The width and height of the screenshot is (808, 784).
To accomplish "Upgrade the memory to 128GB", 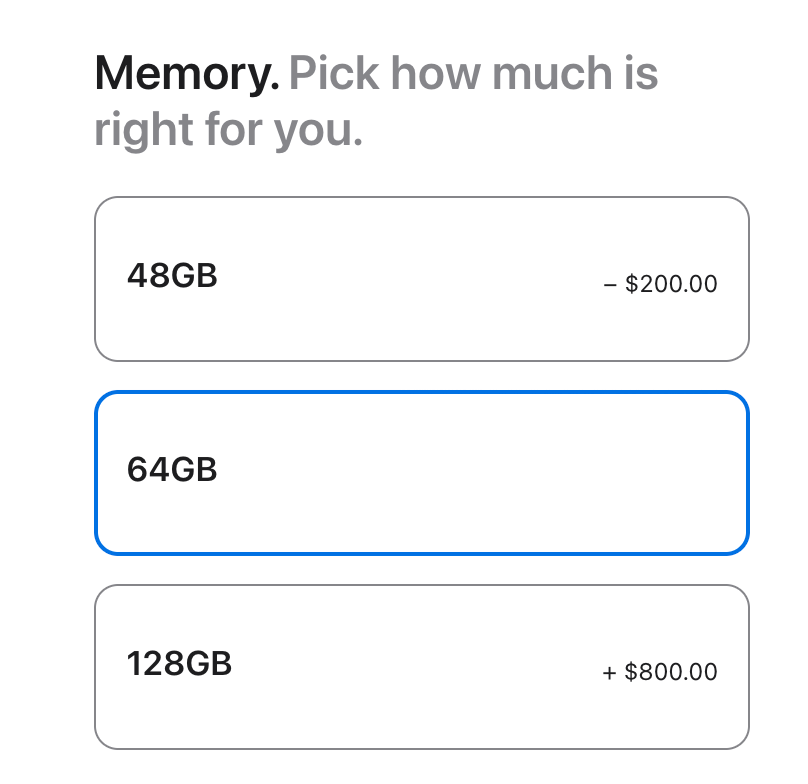I will tap(421, 666).
